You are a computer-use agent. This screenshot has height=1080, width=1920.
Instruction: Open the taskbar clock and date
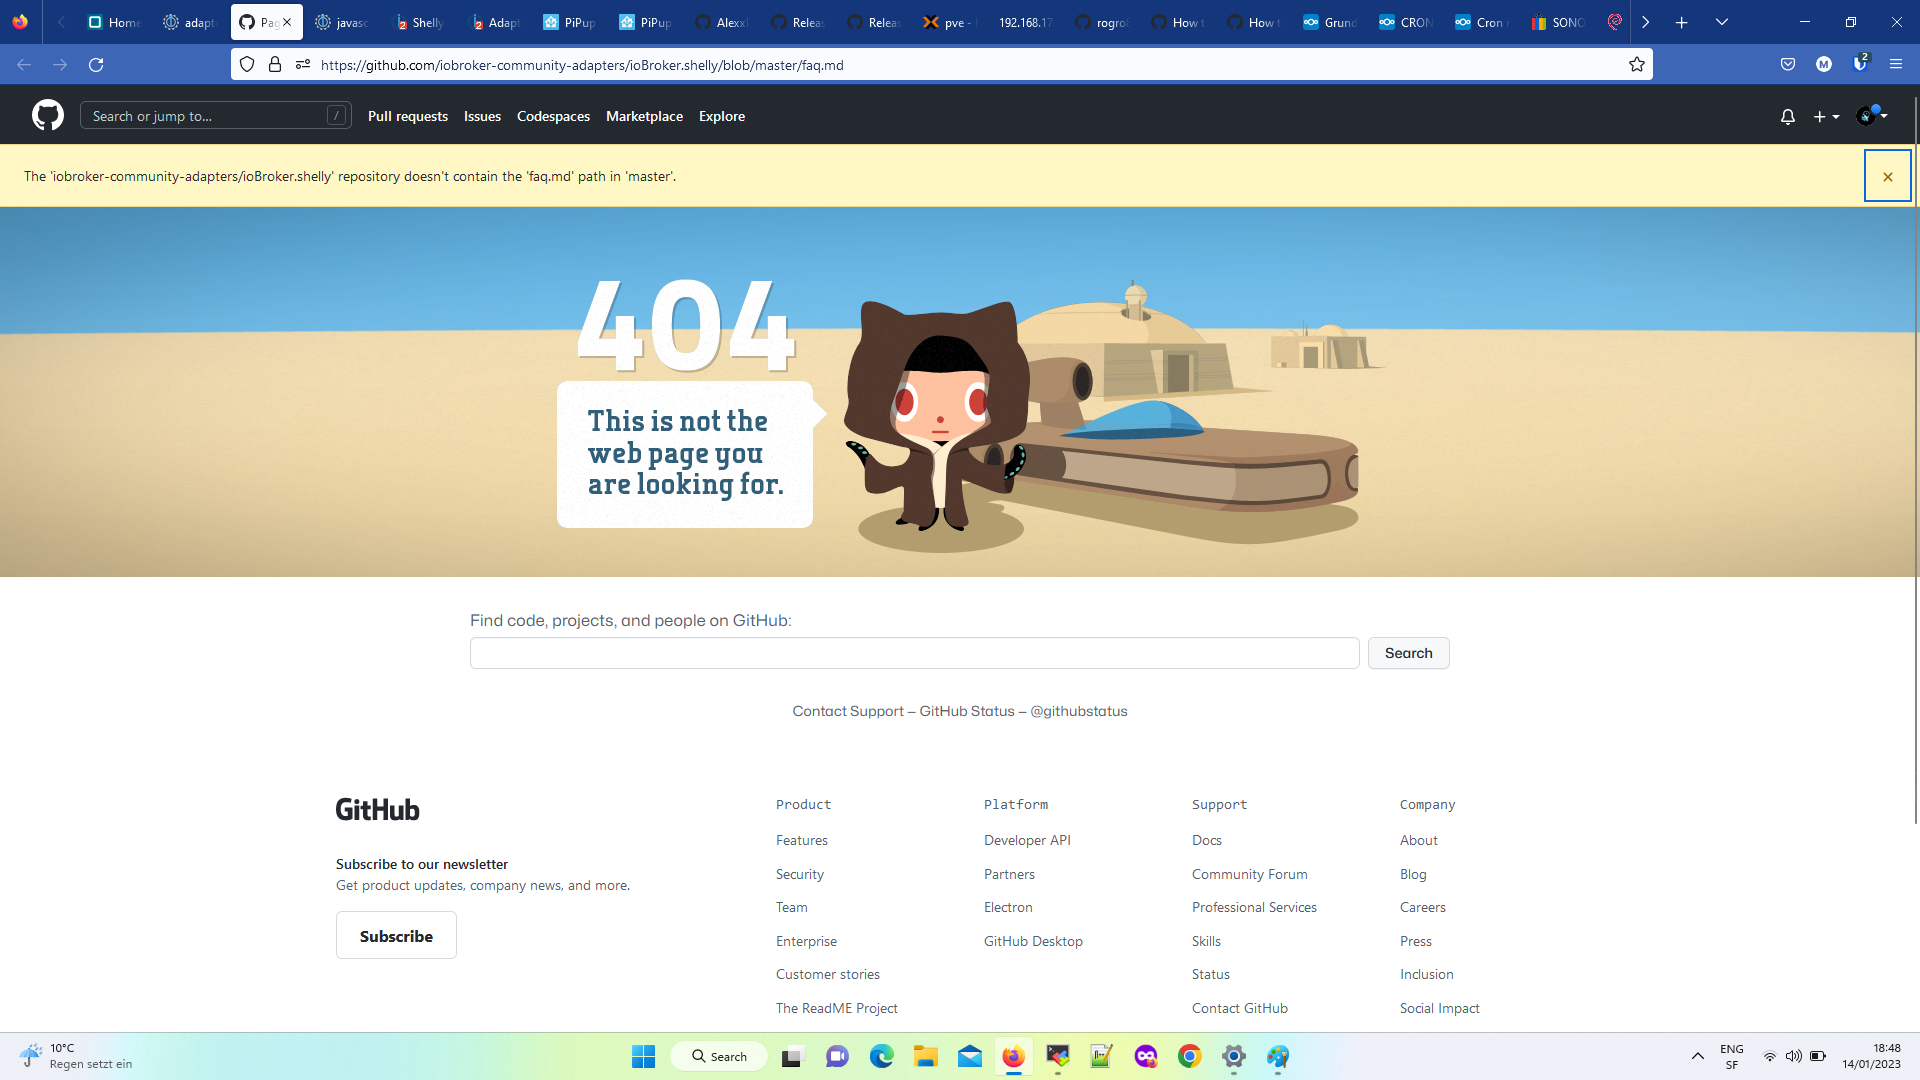click(x=1872, y=1057)
